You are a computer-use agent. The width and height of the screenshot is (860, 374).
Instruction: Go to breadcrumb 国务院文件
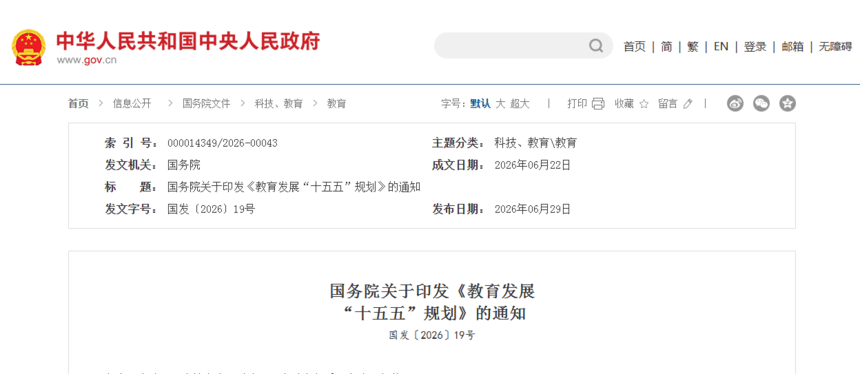tap(206, 104)
